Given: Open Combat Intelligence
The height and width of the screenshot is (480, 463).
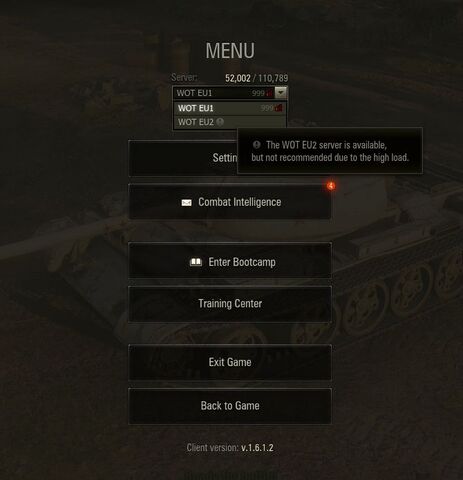Looking at the screenshot, I should coord(230,202).
